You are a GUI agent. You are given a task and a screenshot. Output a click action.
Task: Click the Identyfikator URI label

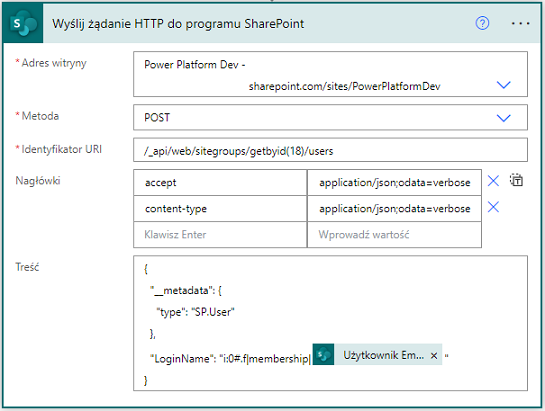click(62, 149)
